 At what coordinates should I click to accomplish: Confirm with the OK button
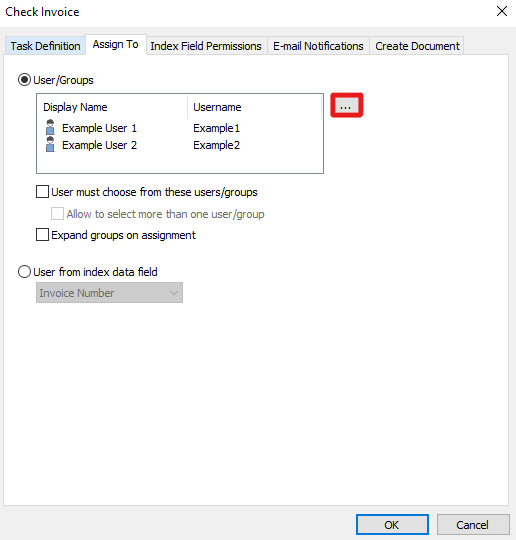click(392, 525)
